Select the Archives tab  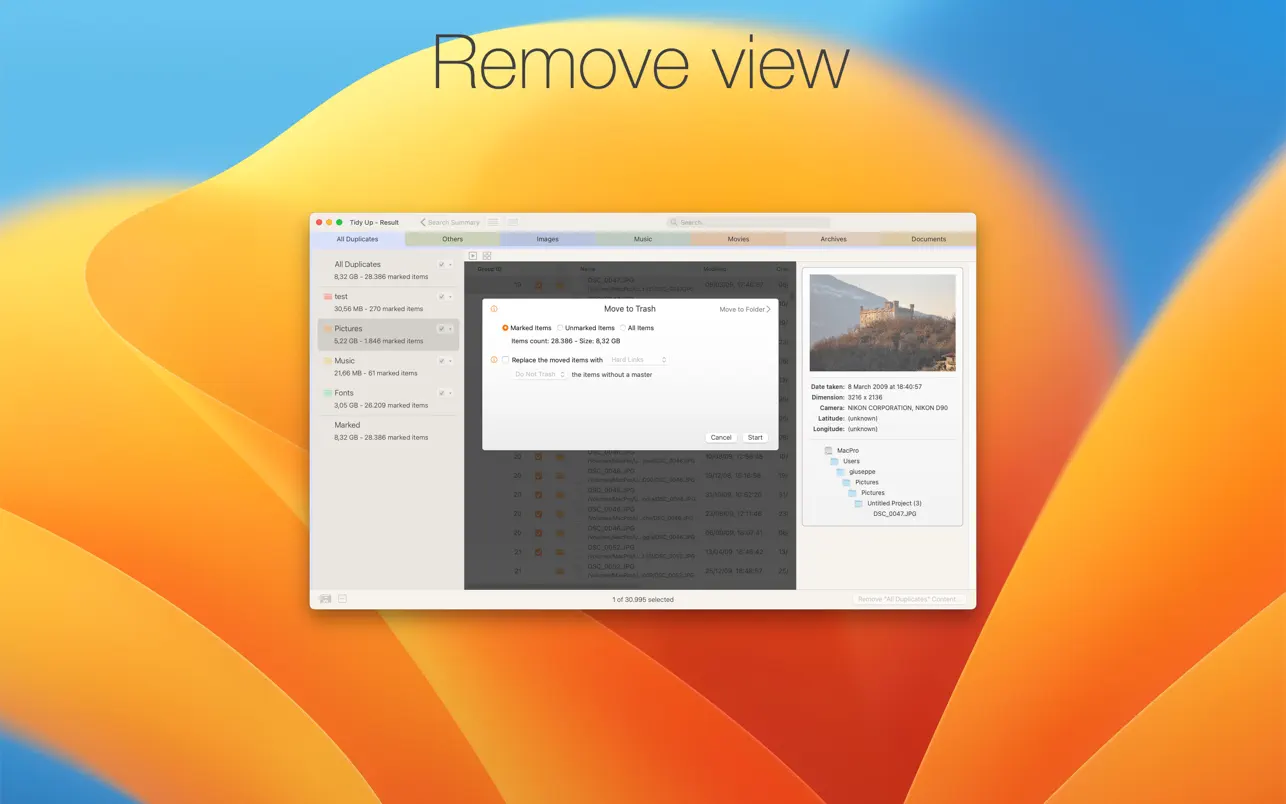pyautogui.click(x=833, y=239)
